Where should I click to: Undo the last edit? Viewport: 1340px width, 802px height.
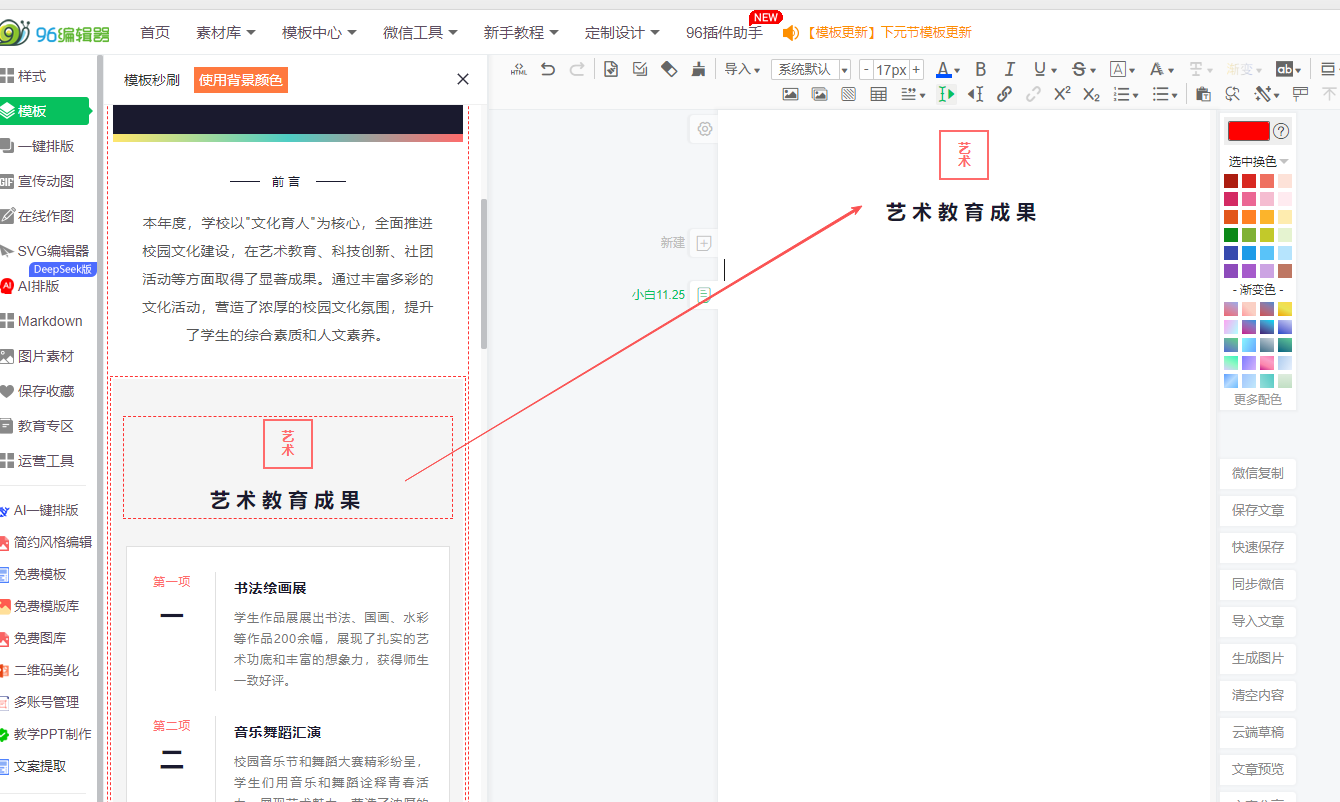pos(547,69)
